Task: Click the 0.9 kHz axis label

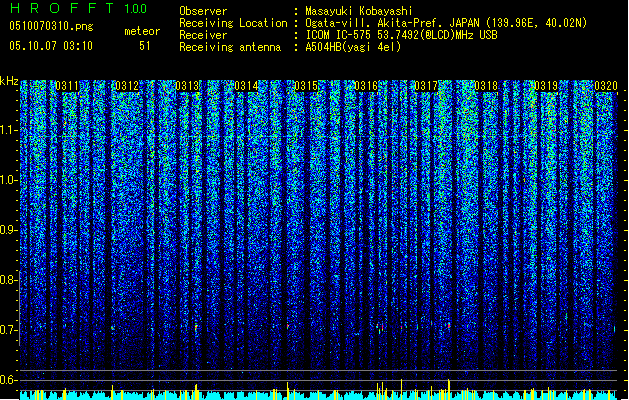Action: [9, 230]
